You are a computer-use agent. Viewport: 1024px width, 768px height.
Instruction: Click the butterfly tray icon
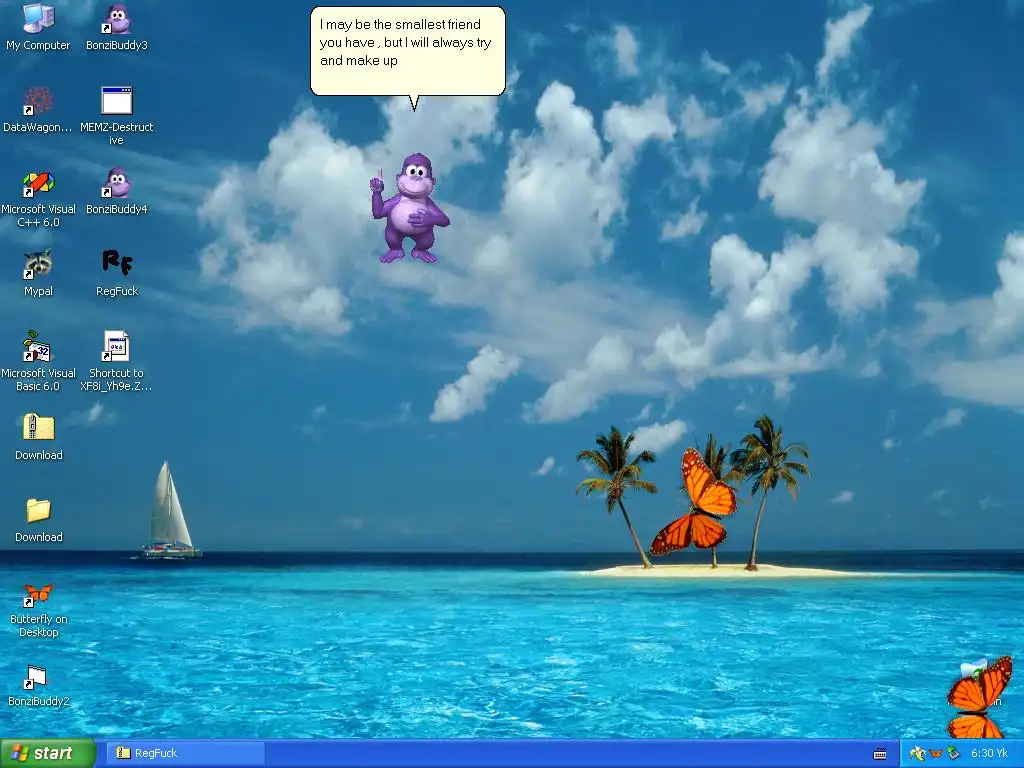pos(936,754)
